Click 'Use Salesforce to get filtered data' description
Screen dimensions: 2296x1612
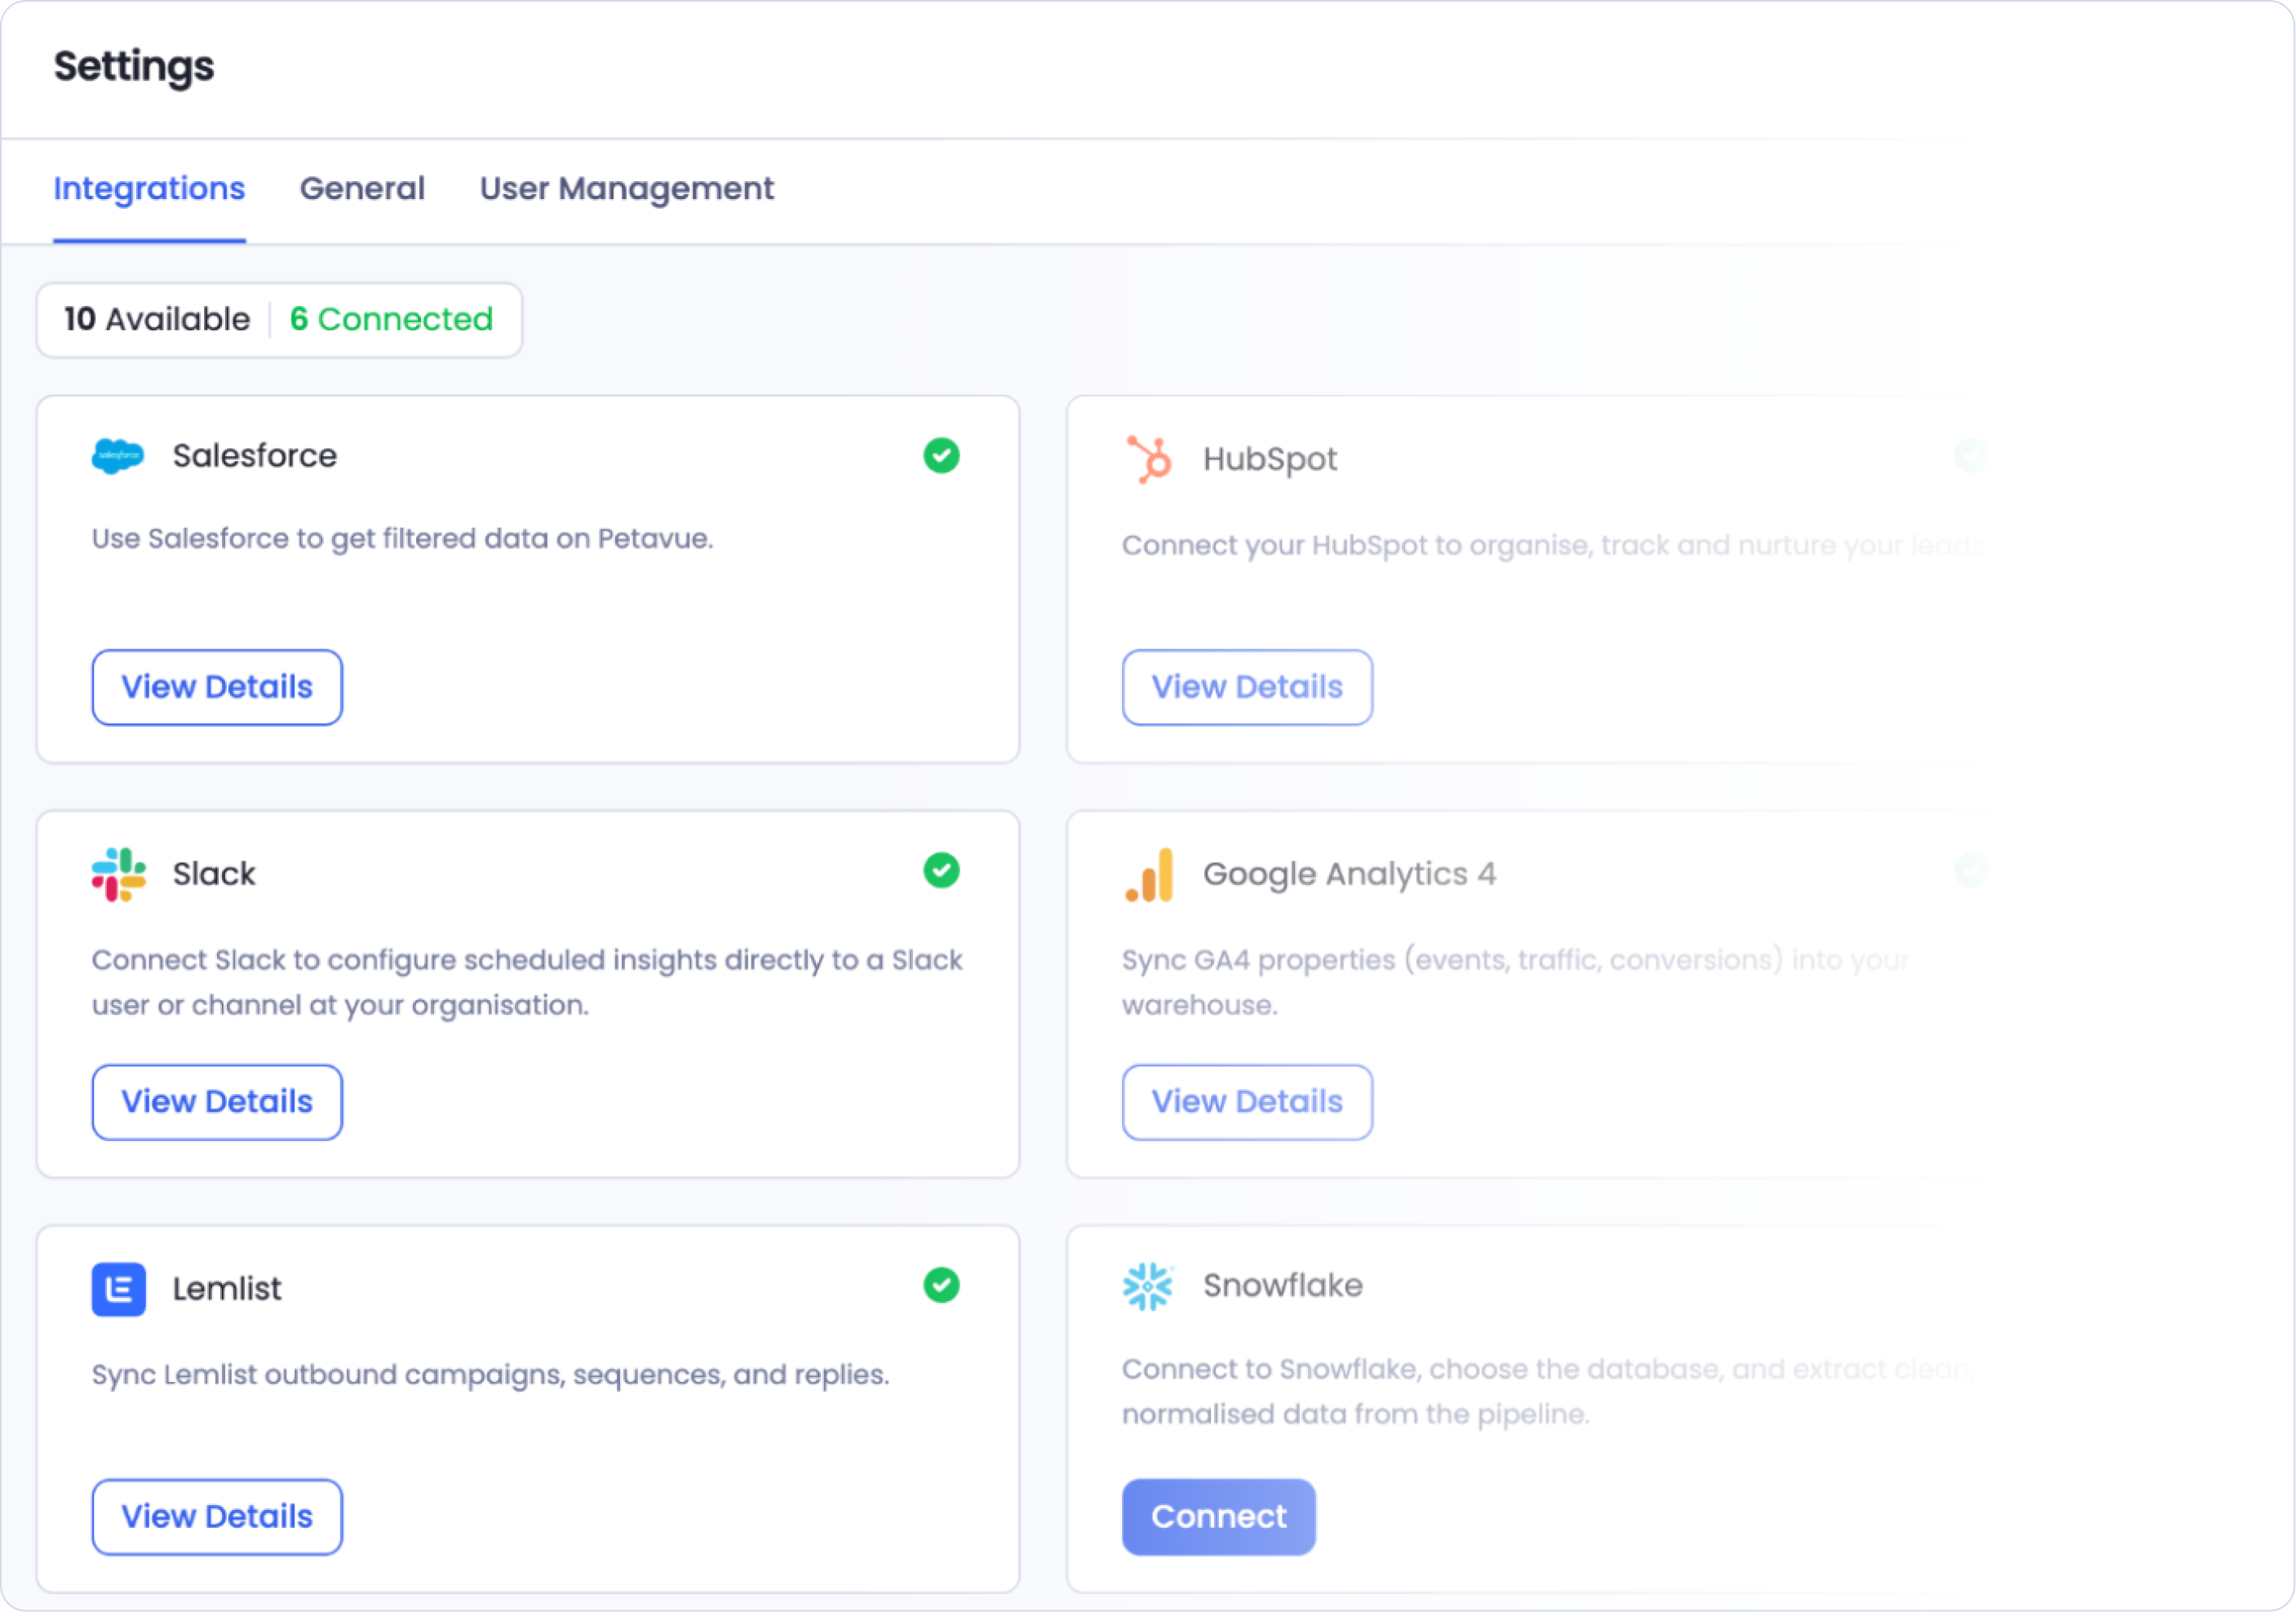pyautogui.click(x=402, y=539)
